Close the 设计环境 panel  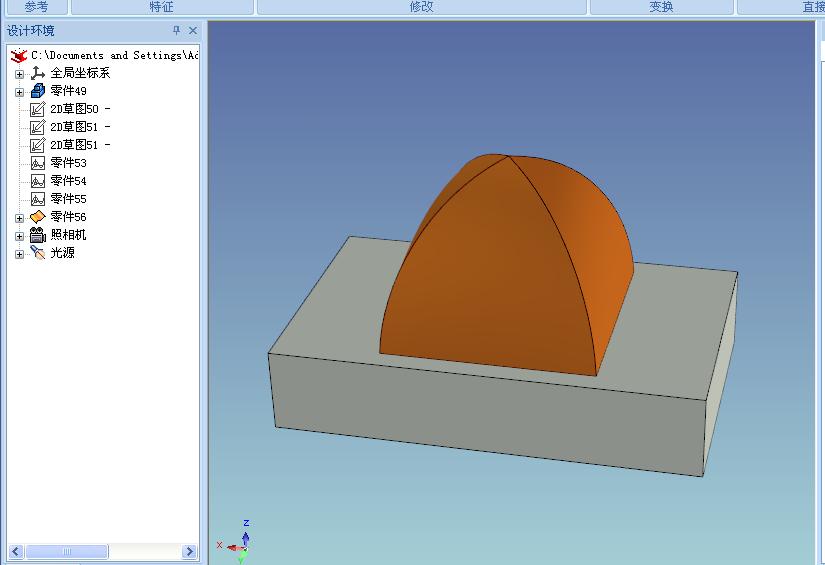click(193, 31)
